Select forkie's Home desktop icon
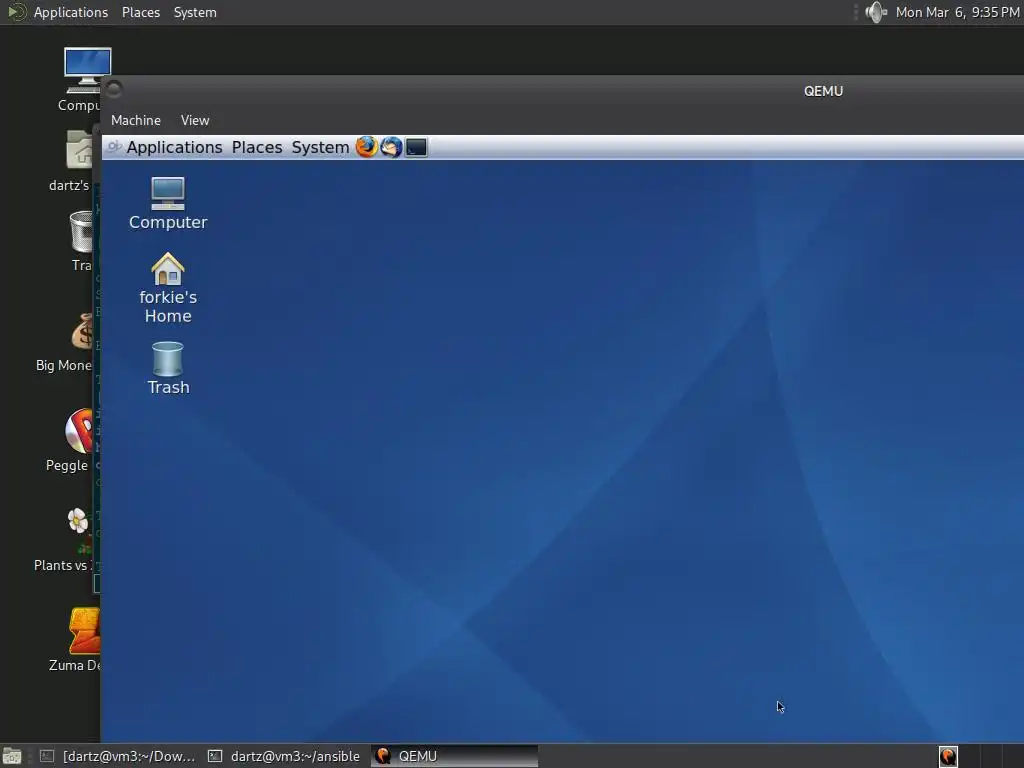Image resolution: width=1024 pixels, height=768 pixels. tap(168, 288)
